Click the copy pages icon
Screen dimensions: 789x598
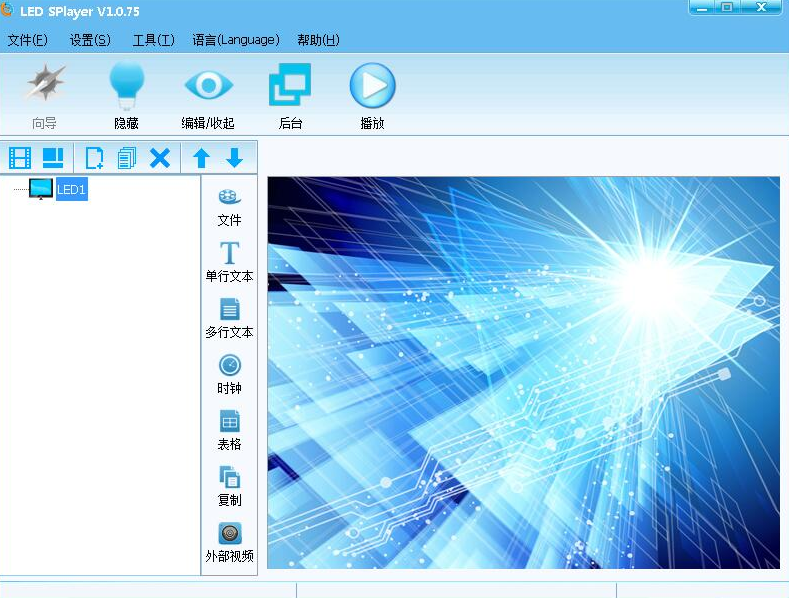pos(127,158)
